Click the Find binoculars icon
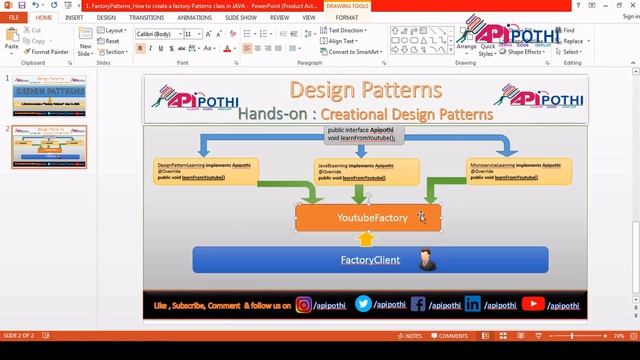This screenshot has height=360, width=640. [x=558, y=30]
